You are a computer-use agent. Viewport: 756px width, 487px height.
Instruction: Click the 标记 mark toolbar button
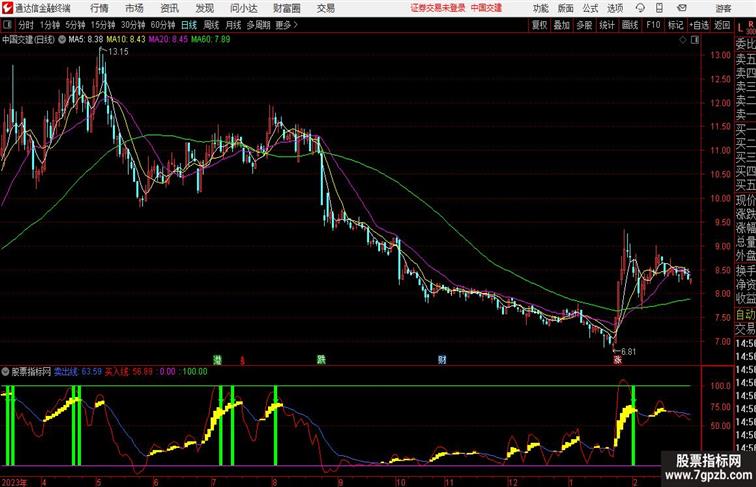[675, 25]
